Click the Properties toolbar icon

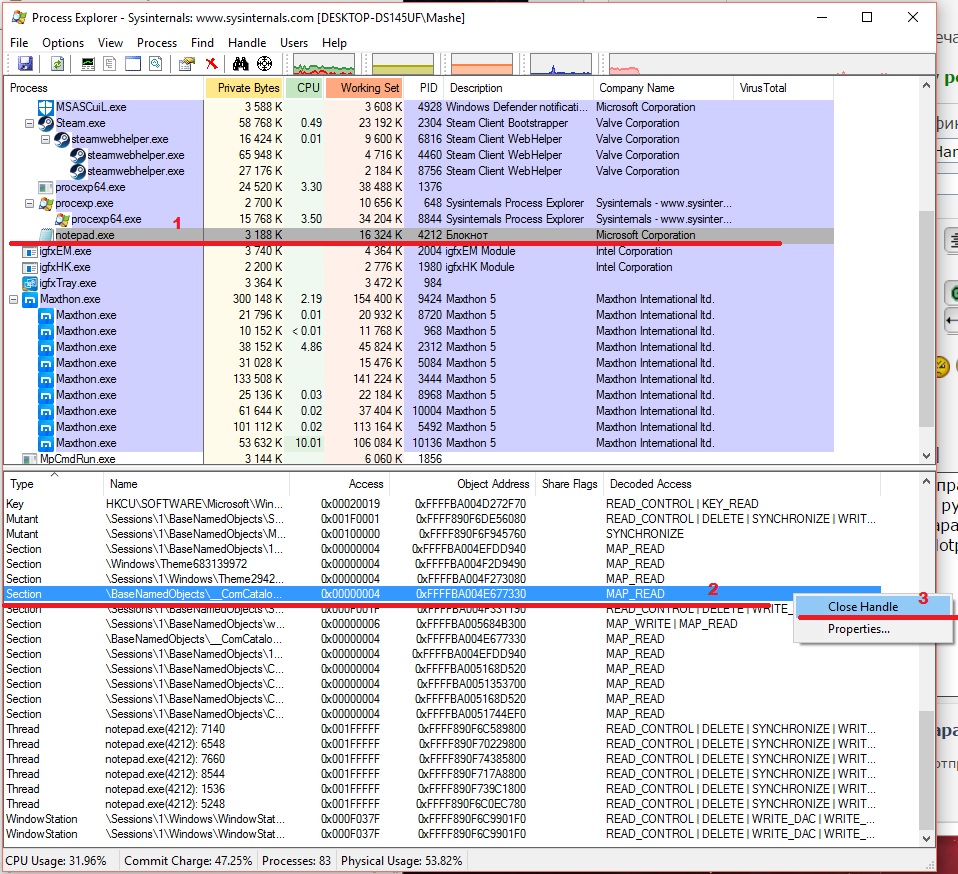[x=186, y=64]
